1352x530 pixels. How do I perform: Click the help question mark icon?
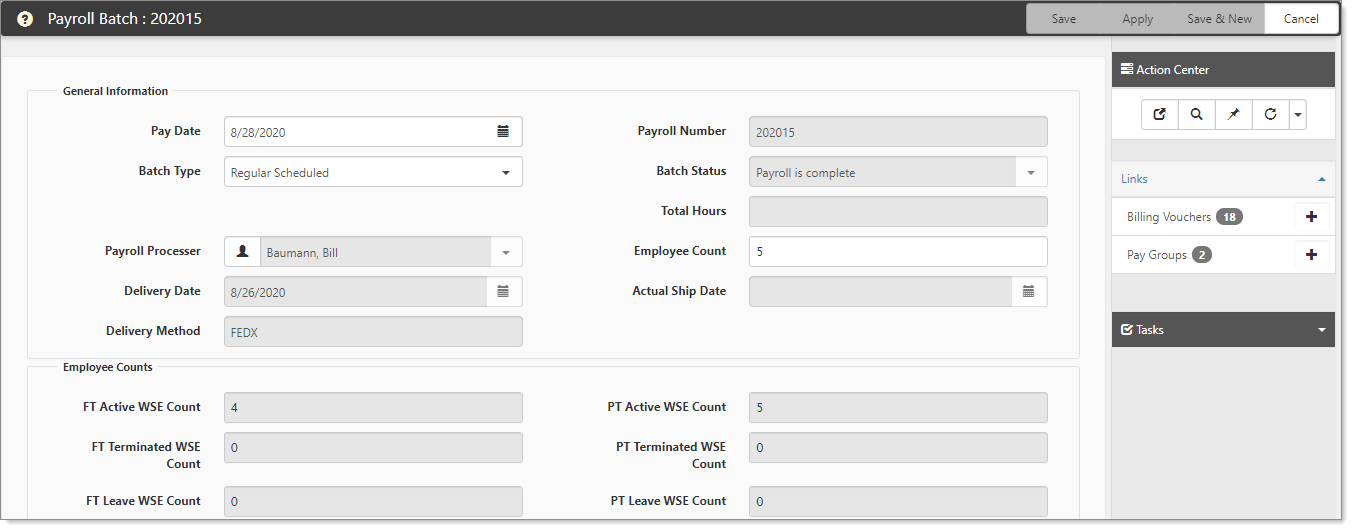pyautogui.click(x=26, y=19)
